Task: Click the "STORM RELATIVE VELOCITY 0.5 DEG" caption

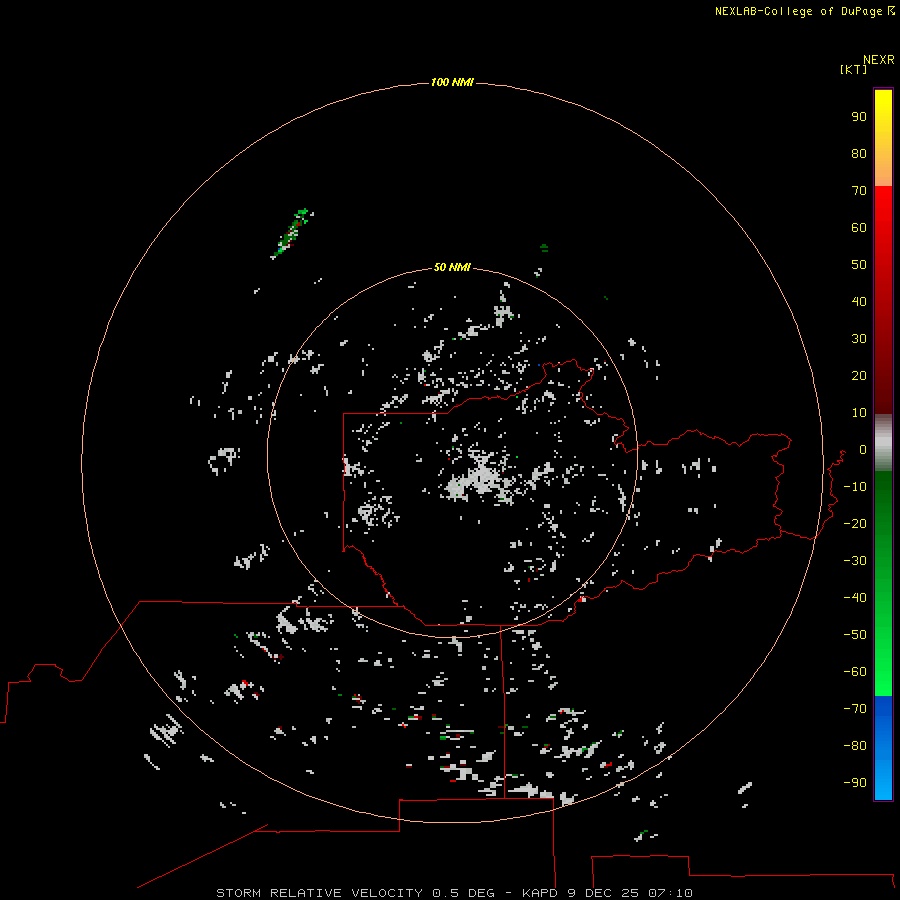Action: [x=355, y=893]
